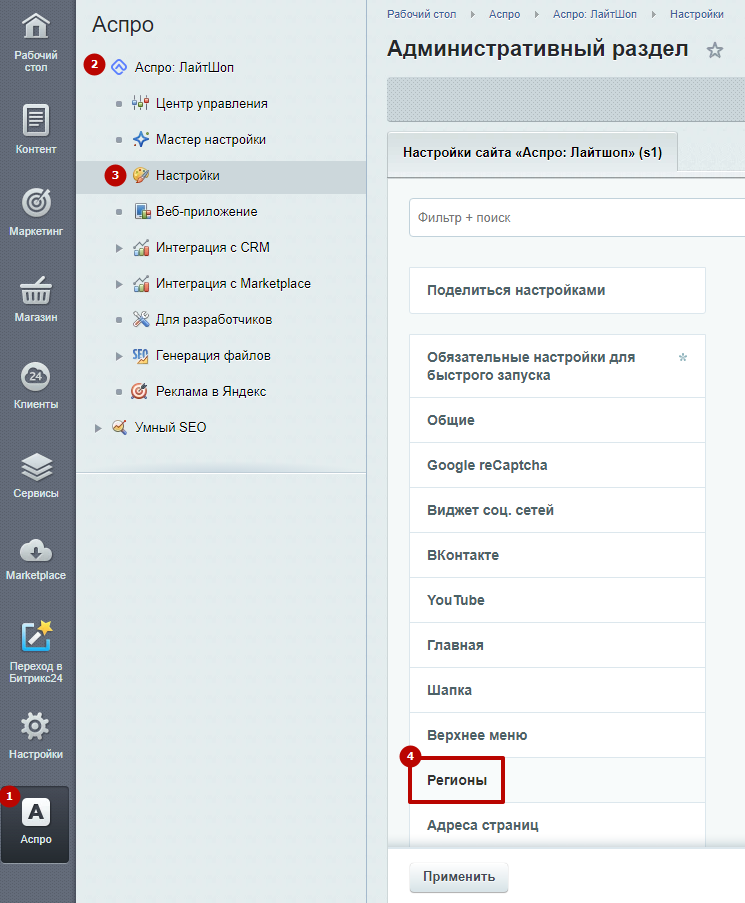Expand Интеграция с Marketplace tree node
745x903 pixels.
coord(119,284)
